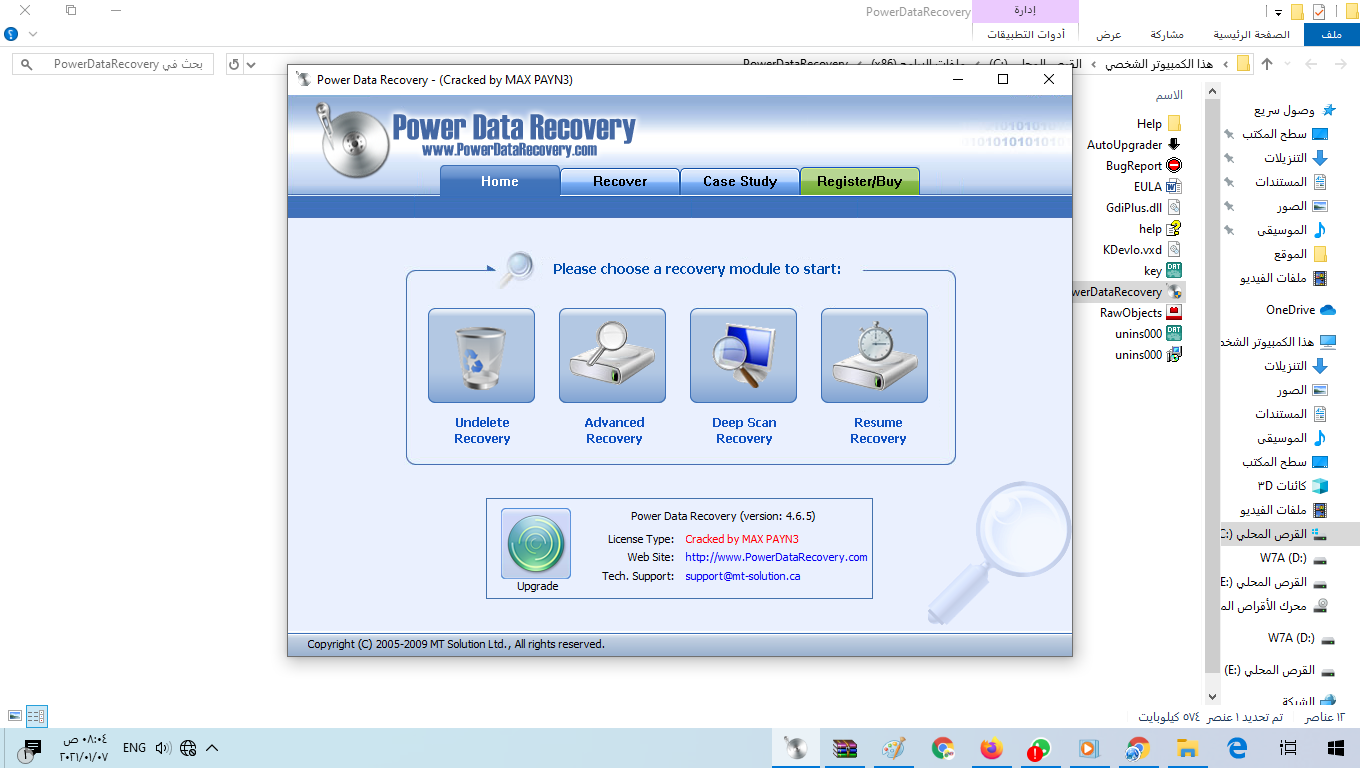Open الموقع folder in navigation pane

(1299, 254)
